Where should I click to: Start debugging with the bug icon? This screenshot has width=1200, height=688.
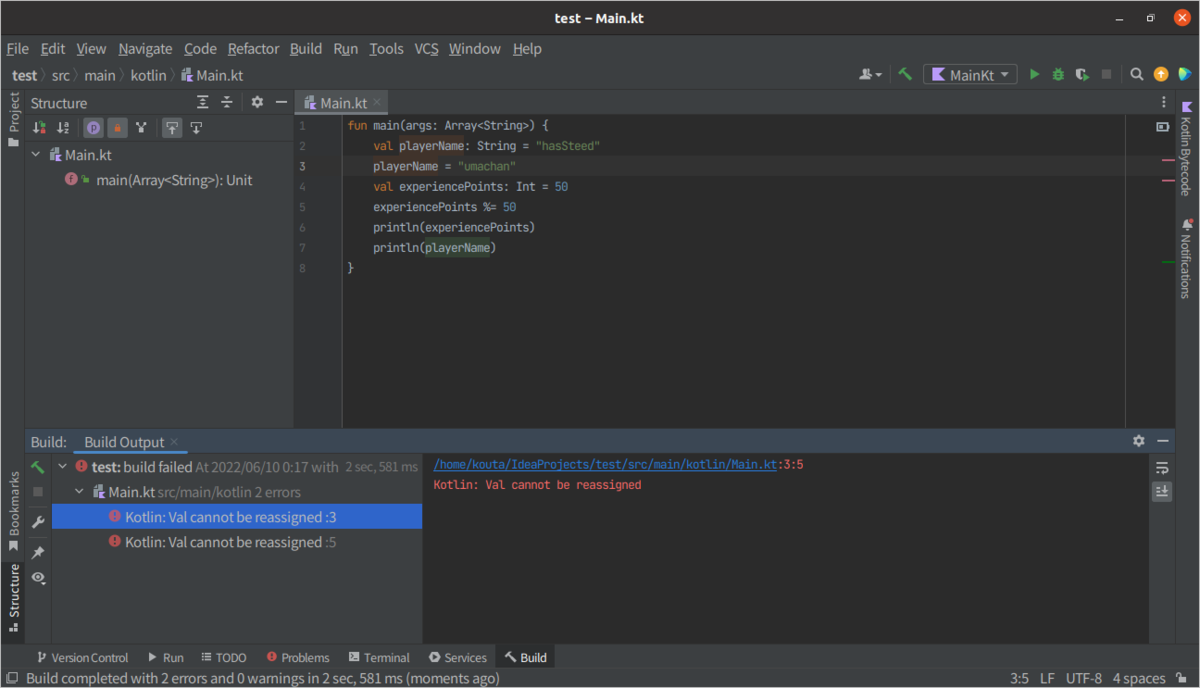coord(1058,74)
